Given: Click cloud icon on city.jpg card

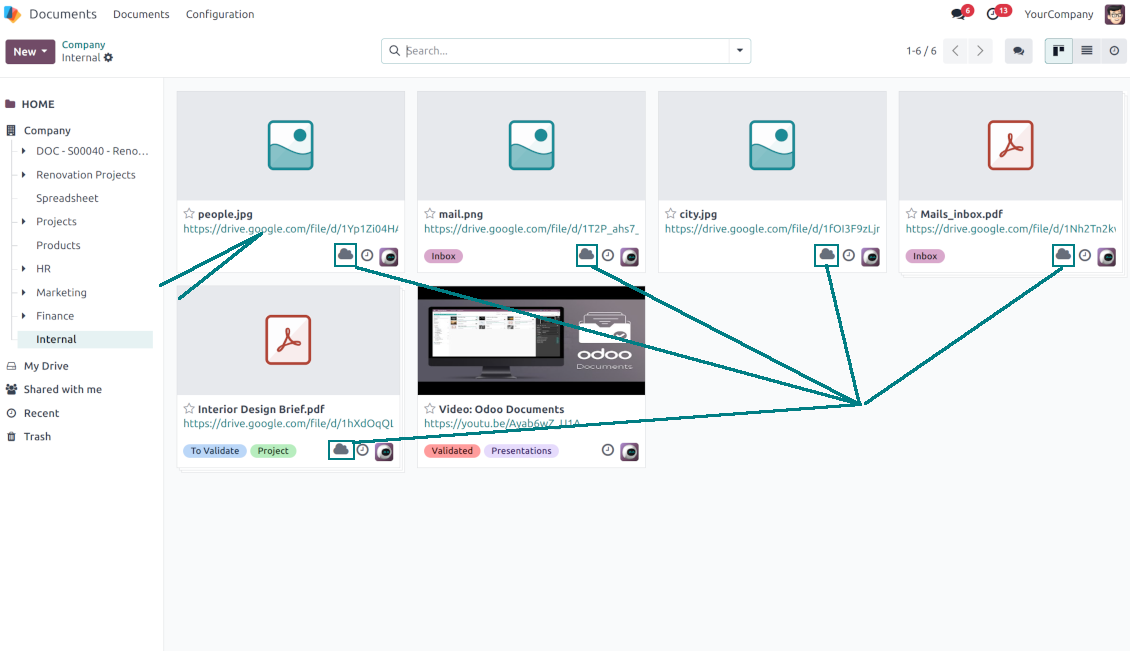Looking at the screenshot, I should click(x=827, y=254).
